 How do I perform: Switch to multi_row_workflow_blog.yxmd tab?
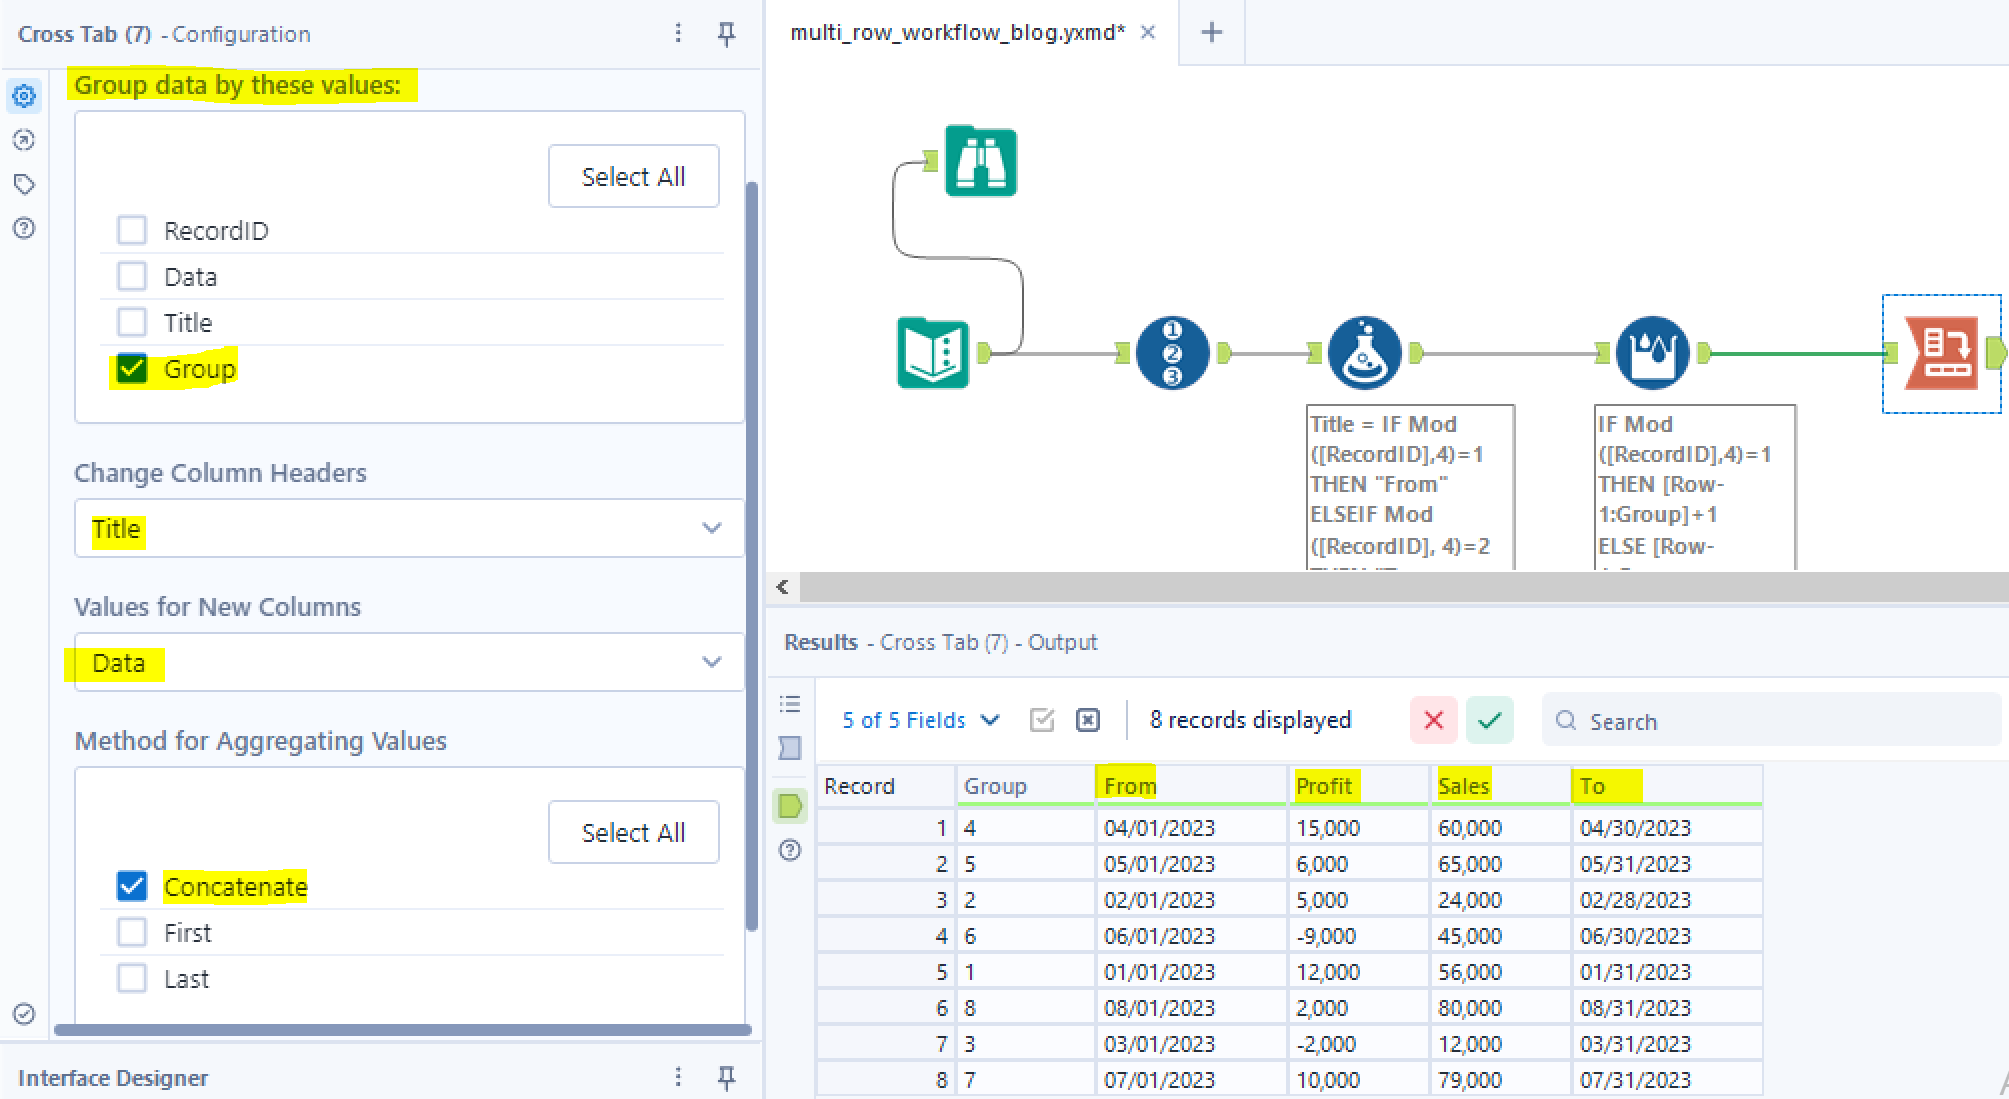click(956, 33)
